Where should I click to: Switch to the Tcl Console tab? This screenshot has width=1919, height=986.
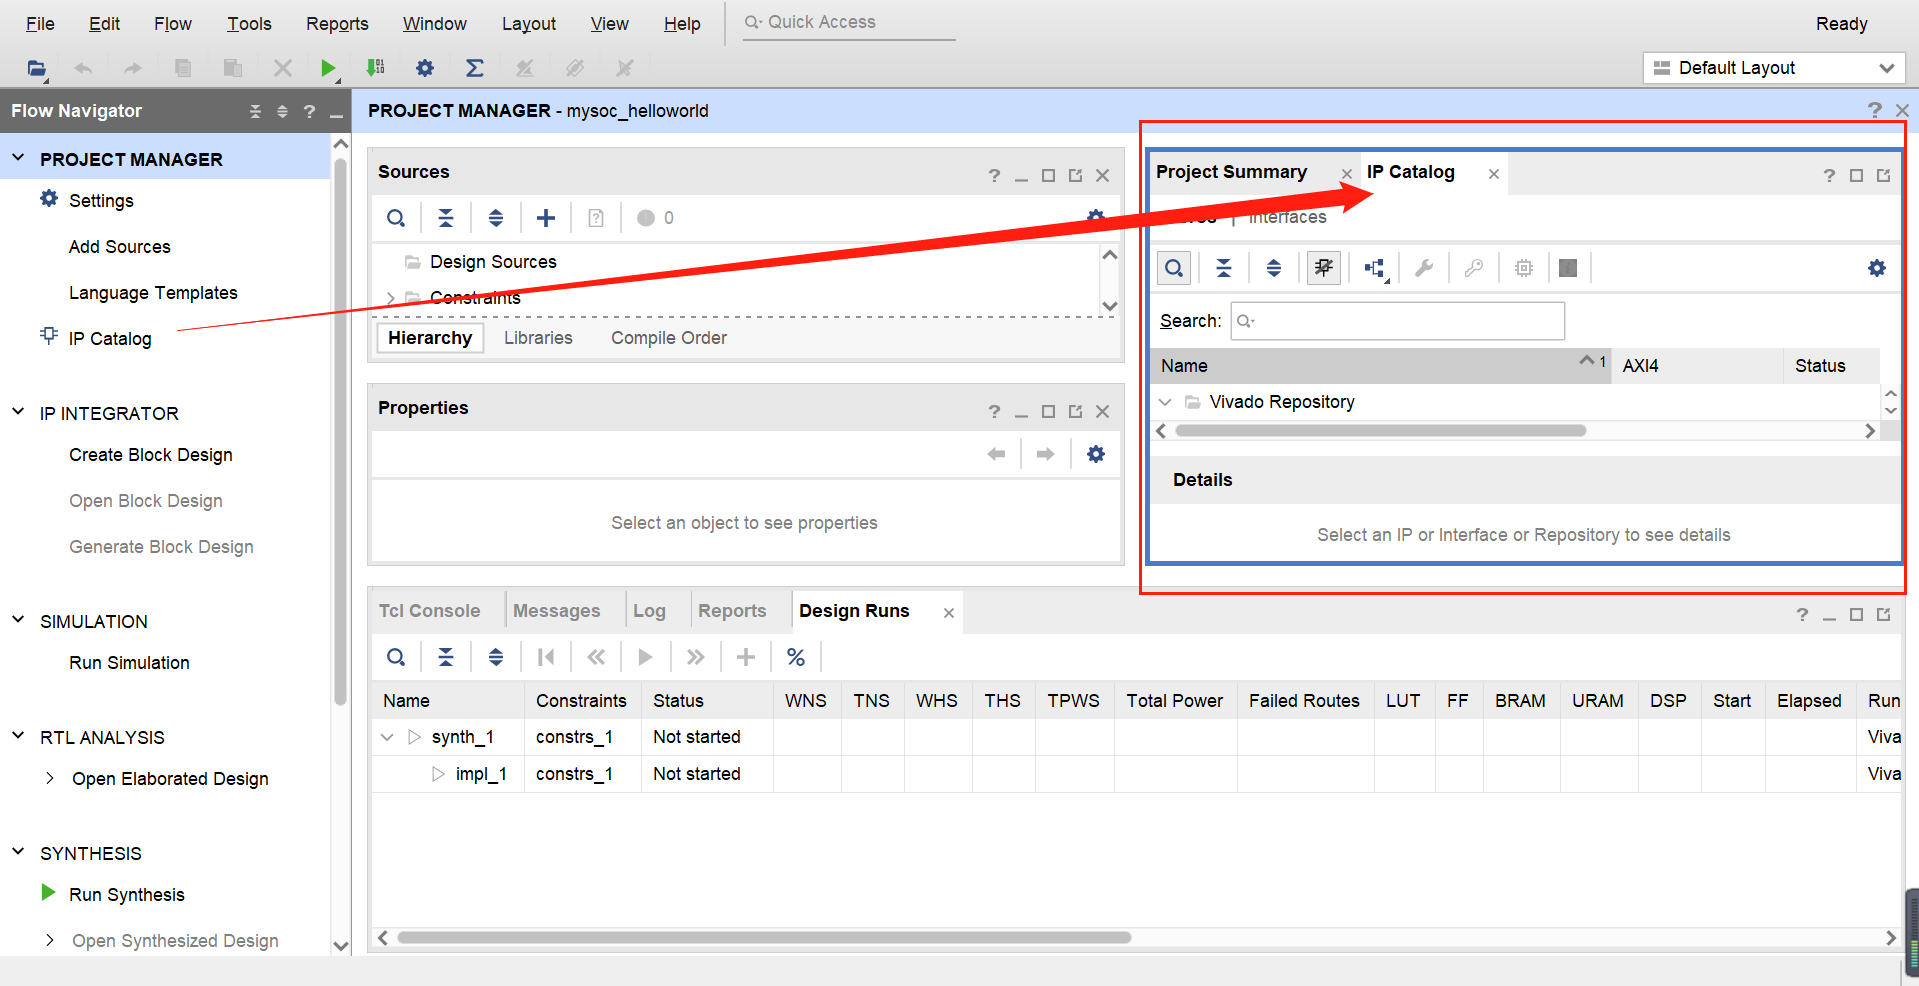429,611
